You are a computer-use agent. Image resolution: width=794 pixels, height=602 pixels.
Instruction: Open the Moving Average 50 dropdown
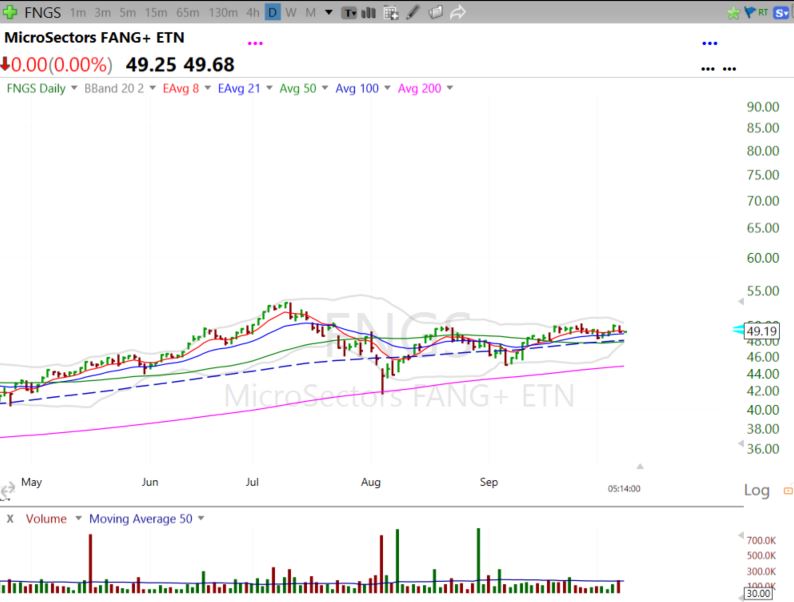(201, 518)
